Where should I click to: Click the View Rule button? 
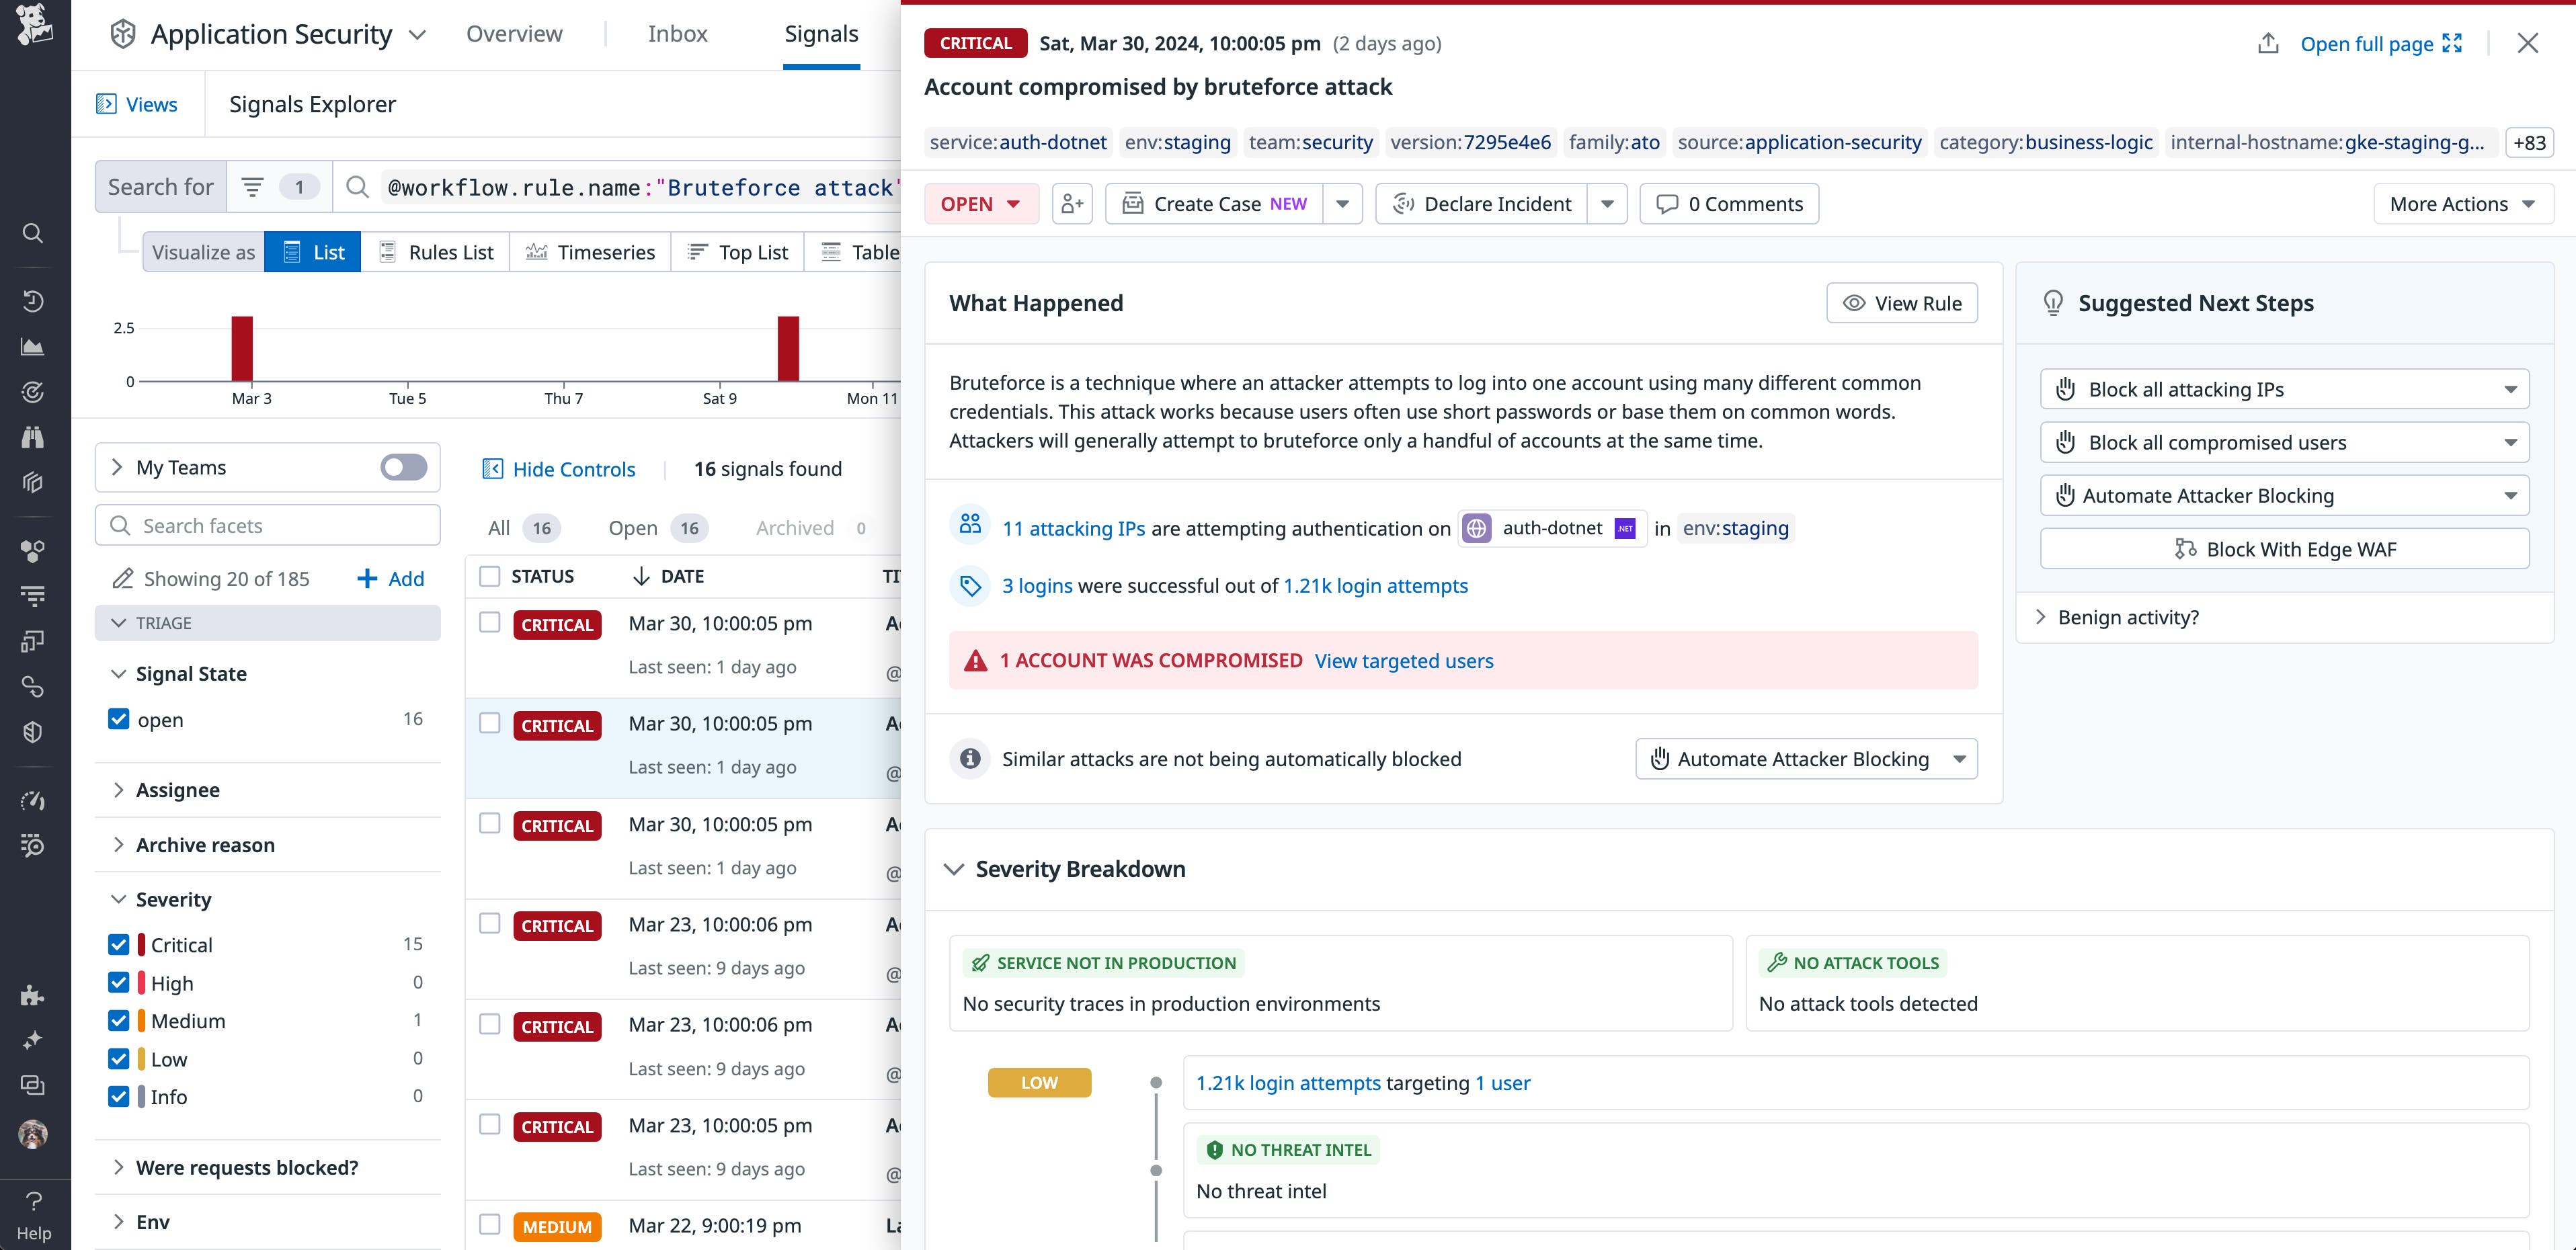click(x=1901, y=302)
